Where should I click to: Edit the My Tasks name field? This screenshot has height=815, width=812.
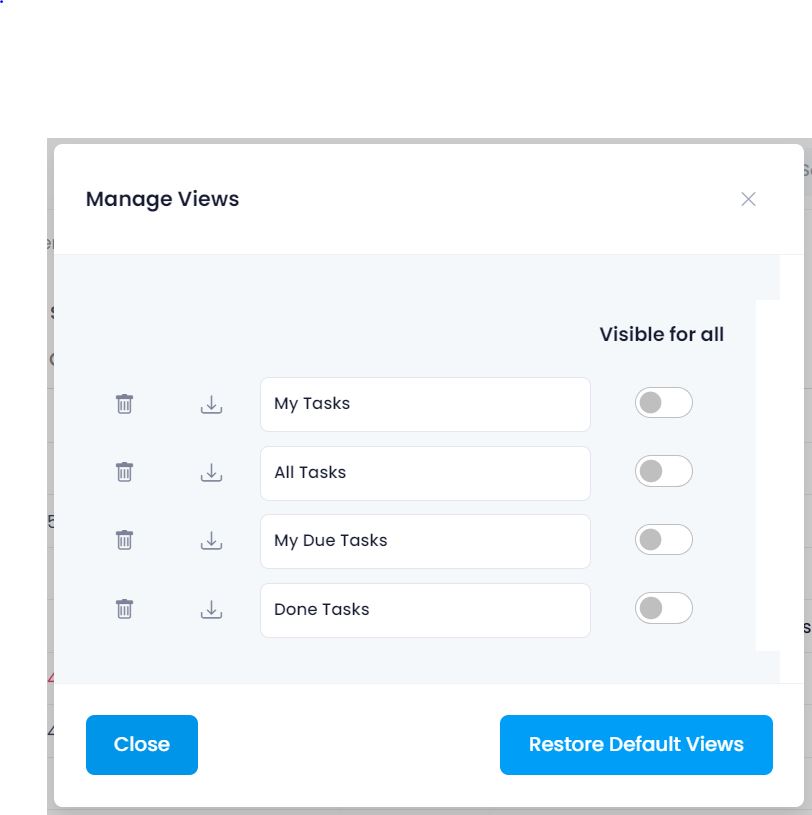pyautogui.click(x=425, y=404)
